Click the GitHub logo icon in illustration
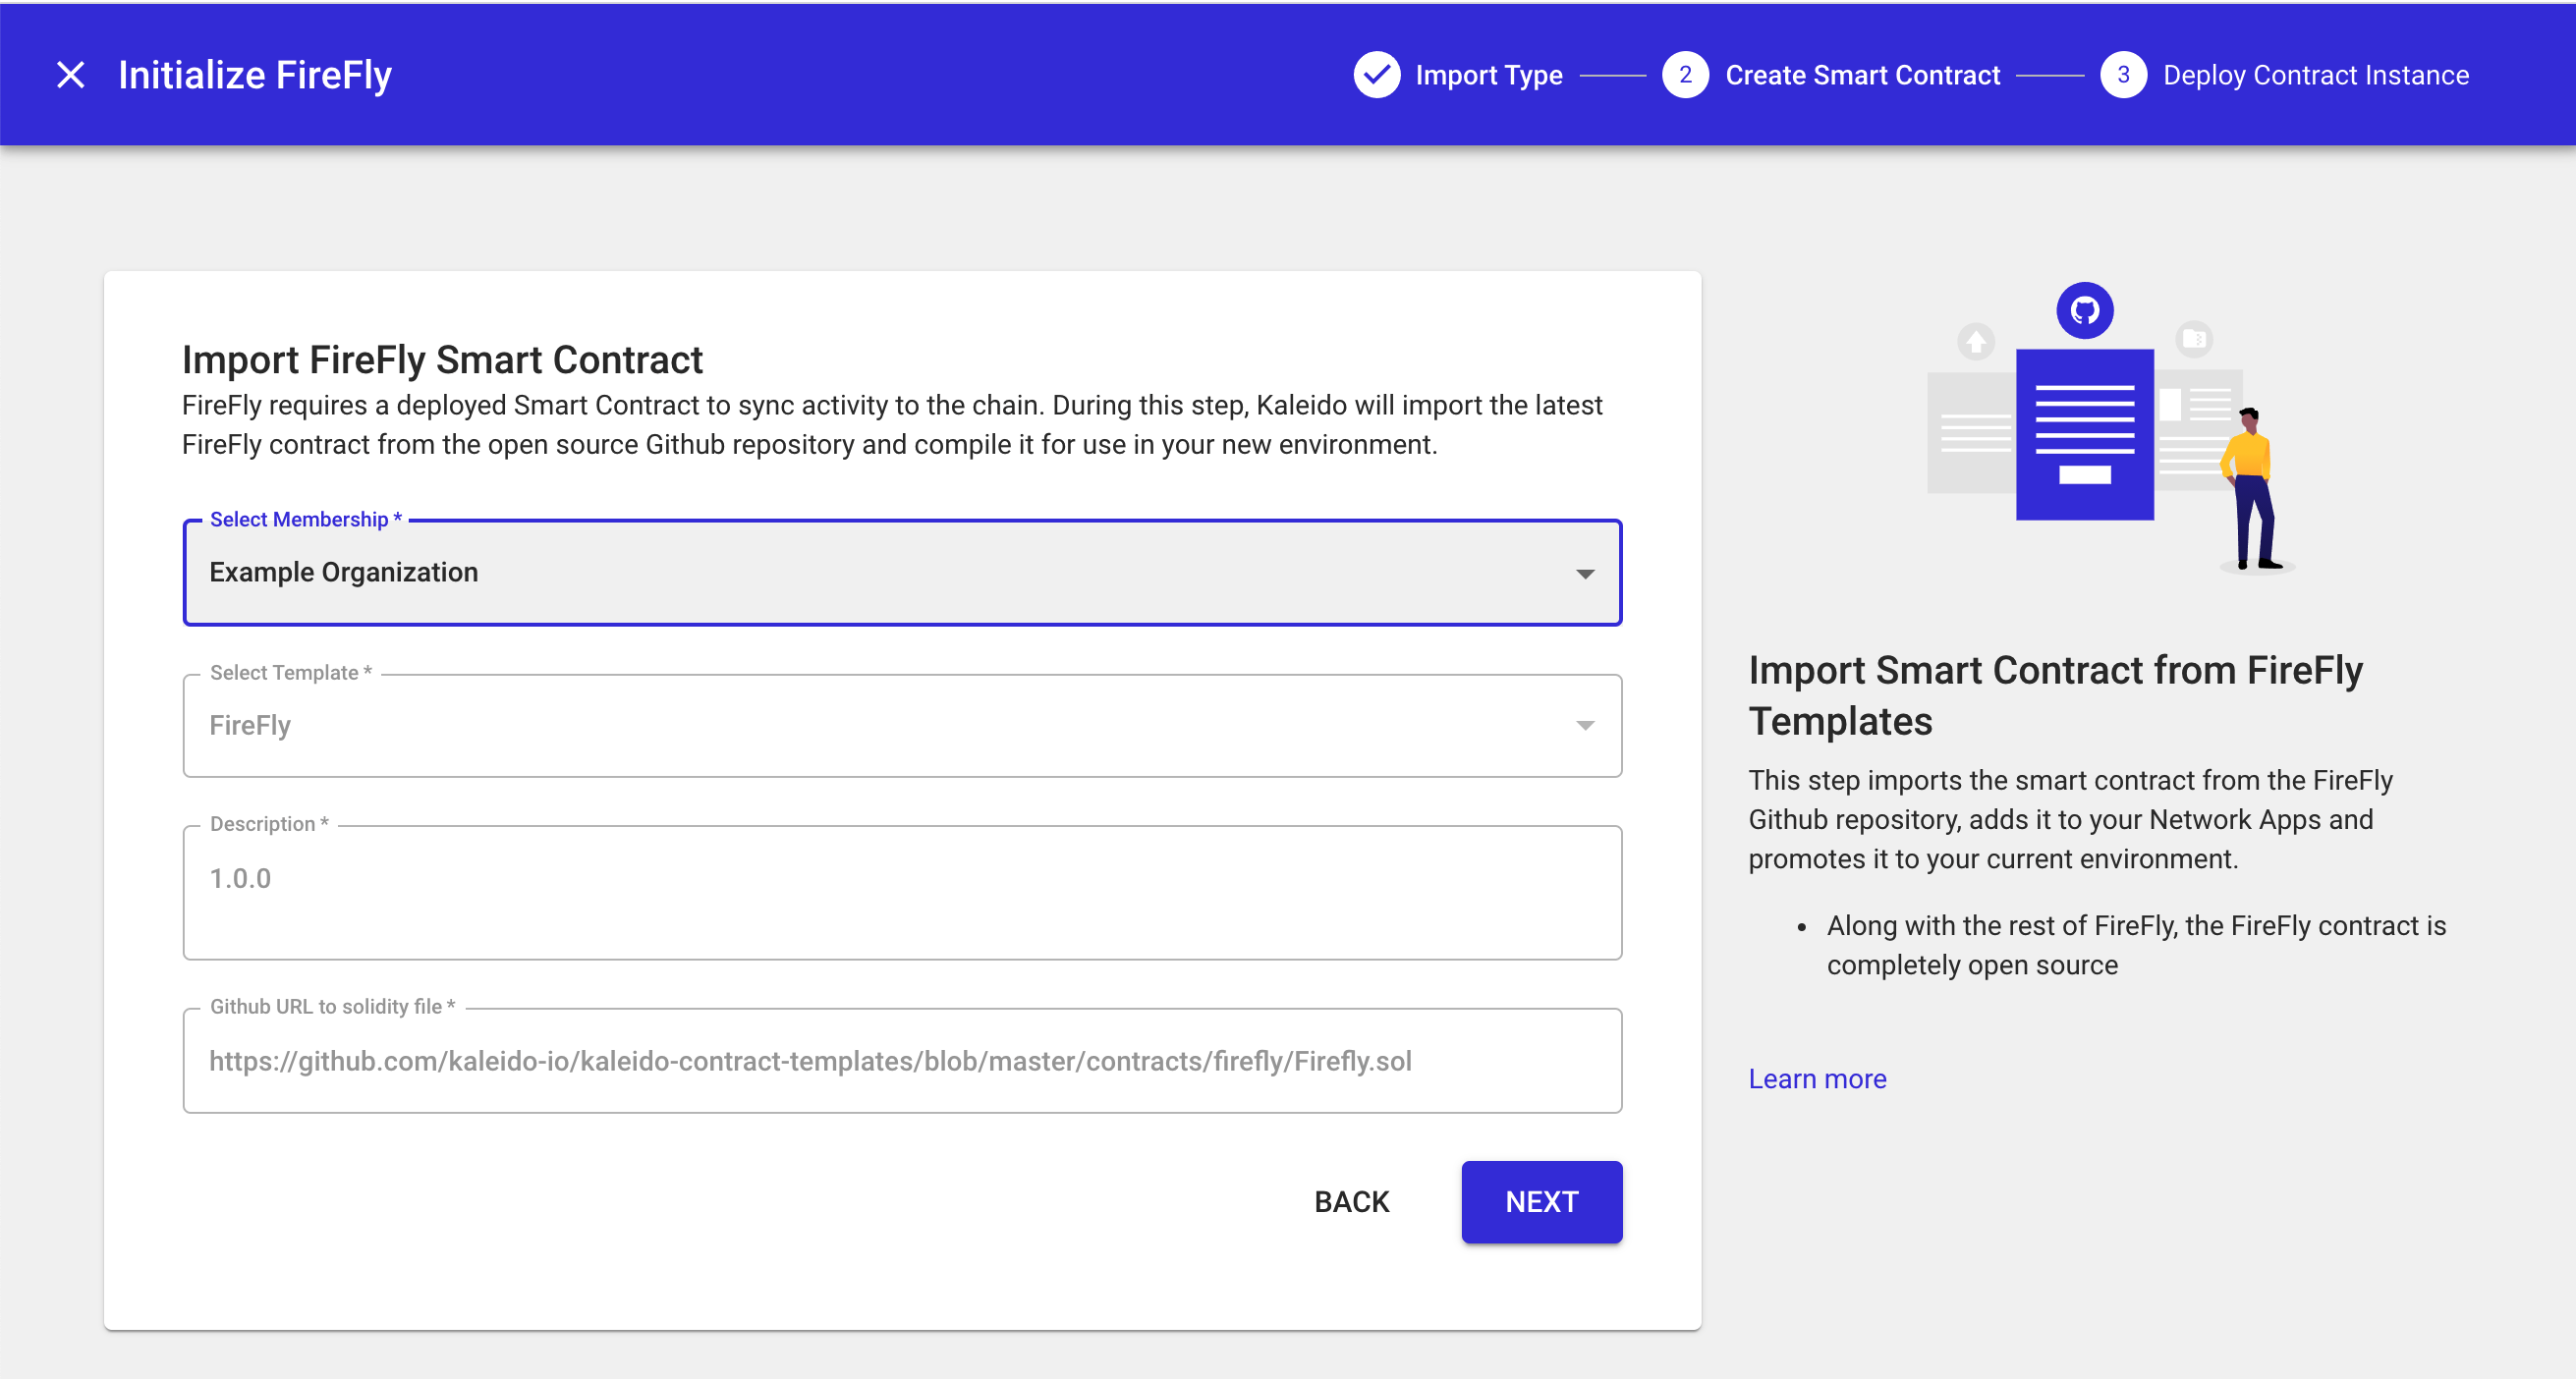Screen dimensions: 2576x1379 point(2084,311)
